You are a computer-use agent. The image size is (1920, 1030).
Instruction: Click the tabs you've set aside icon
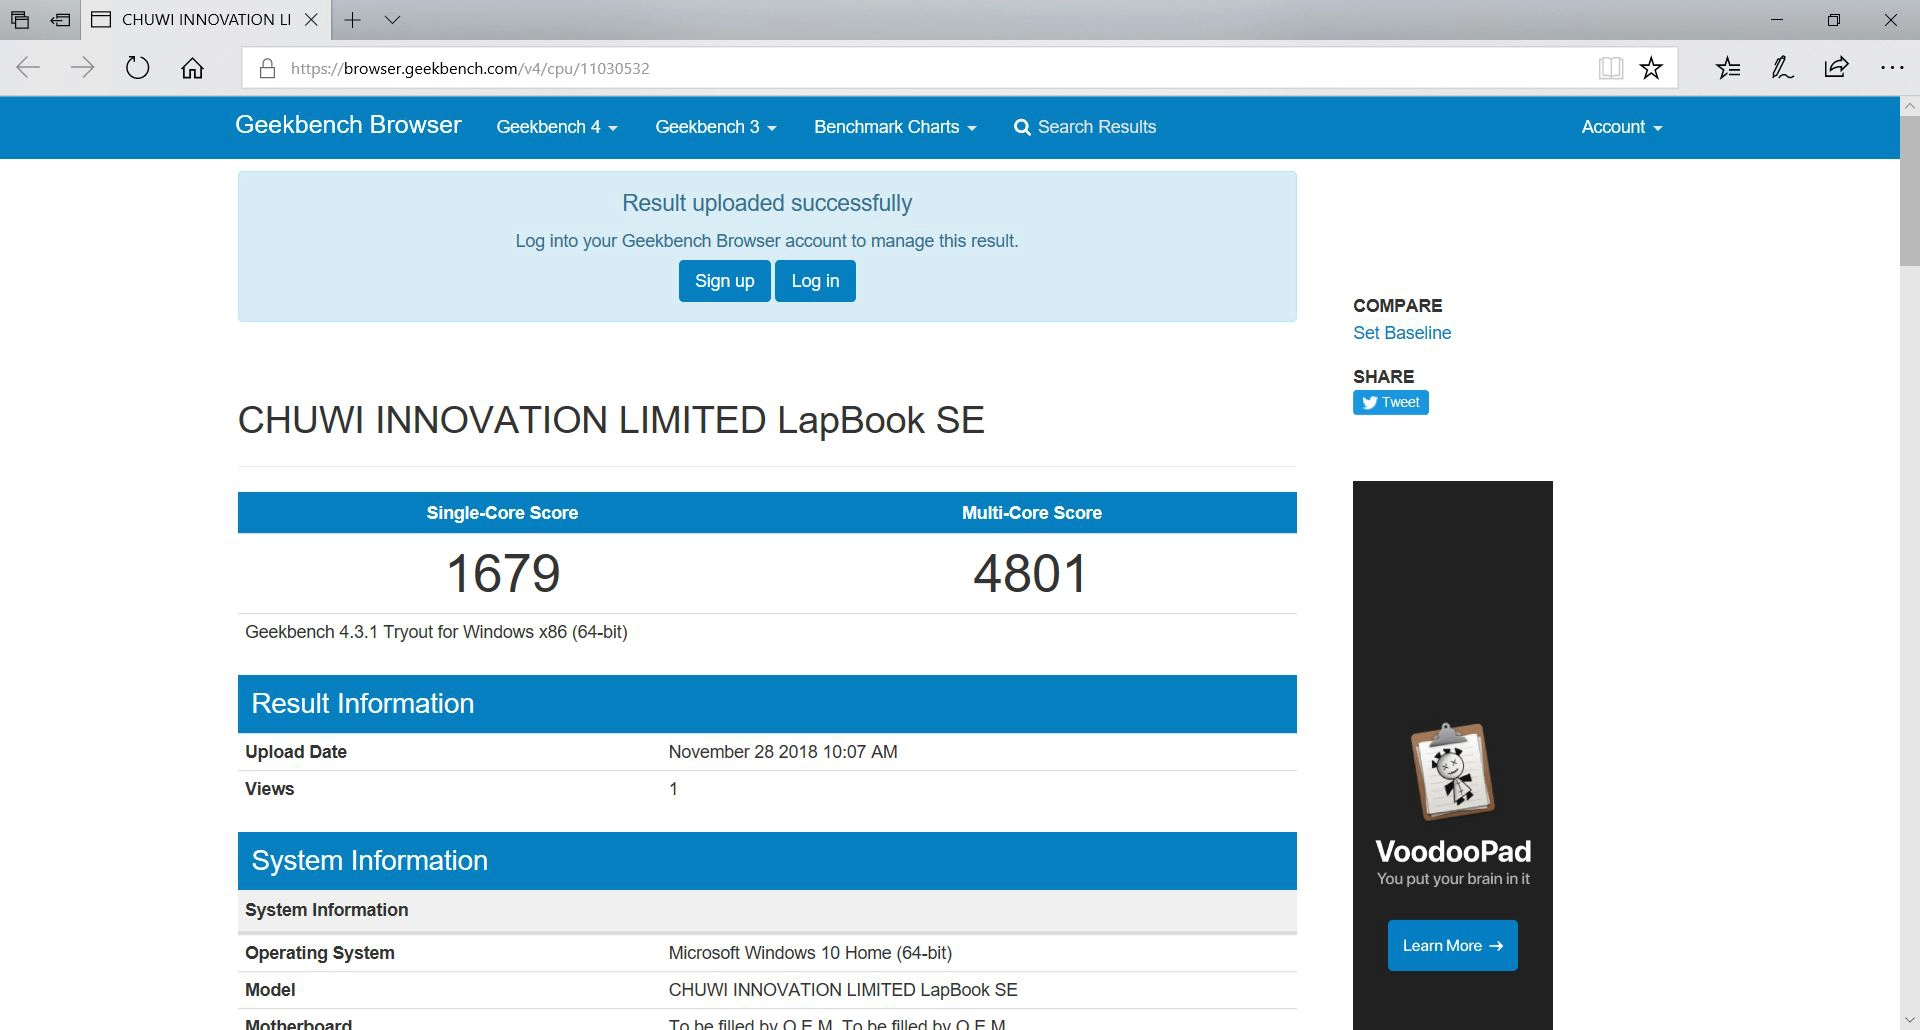(20, 20)
